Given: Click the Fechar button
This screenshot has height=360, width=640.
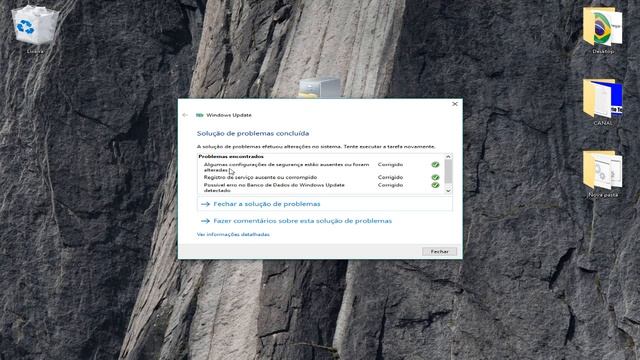Looking at the screenshot, I should coord(439,251).
